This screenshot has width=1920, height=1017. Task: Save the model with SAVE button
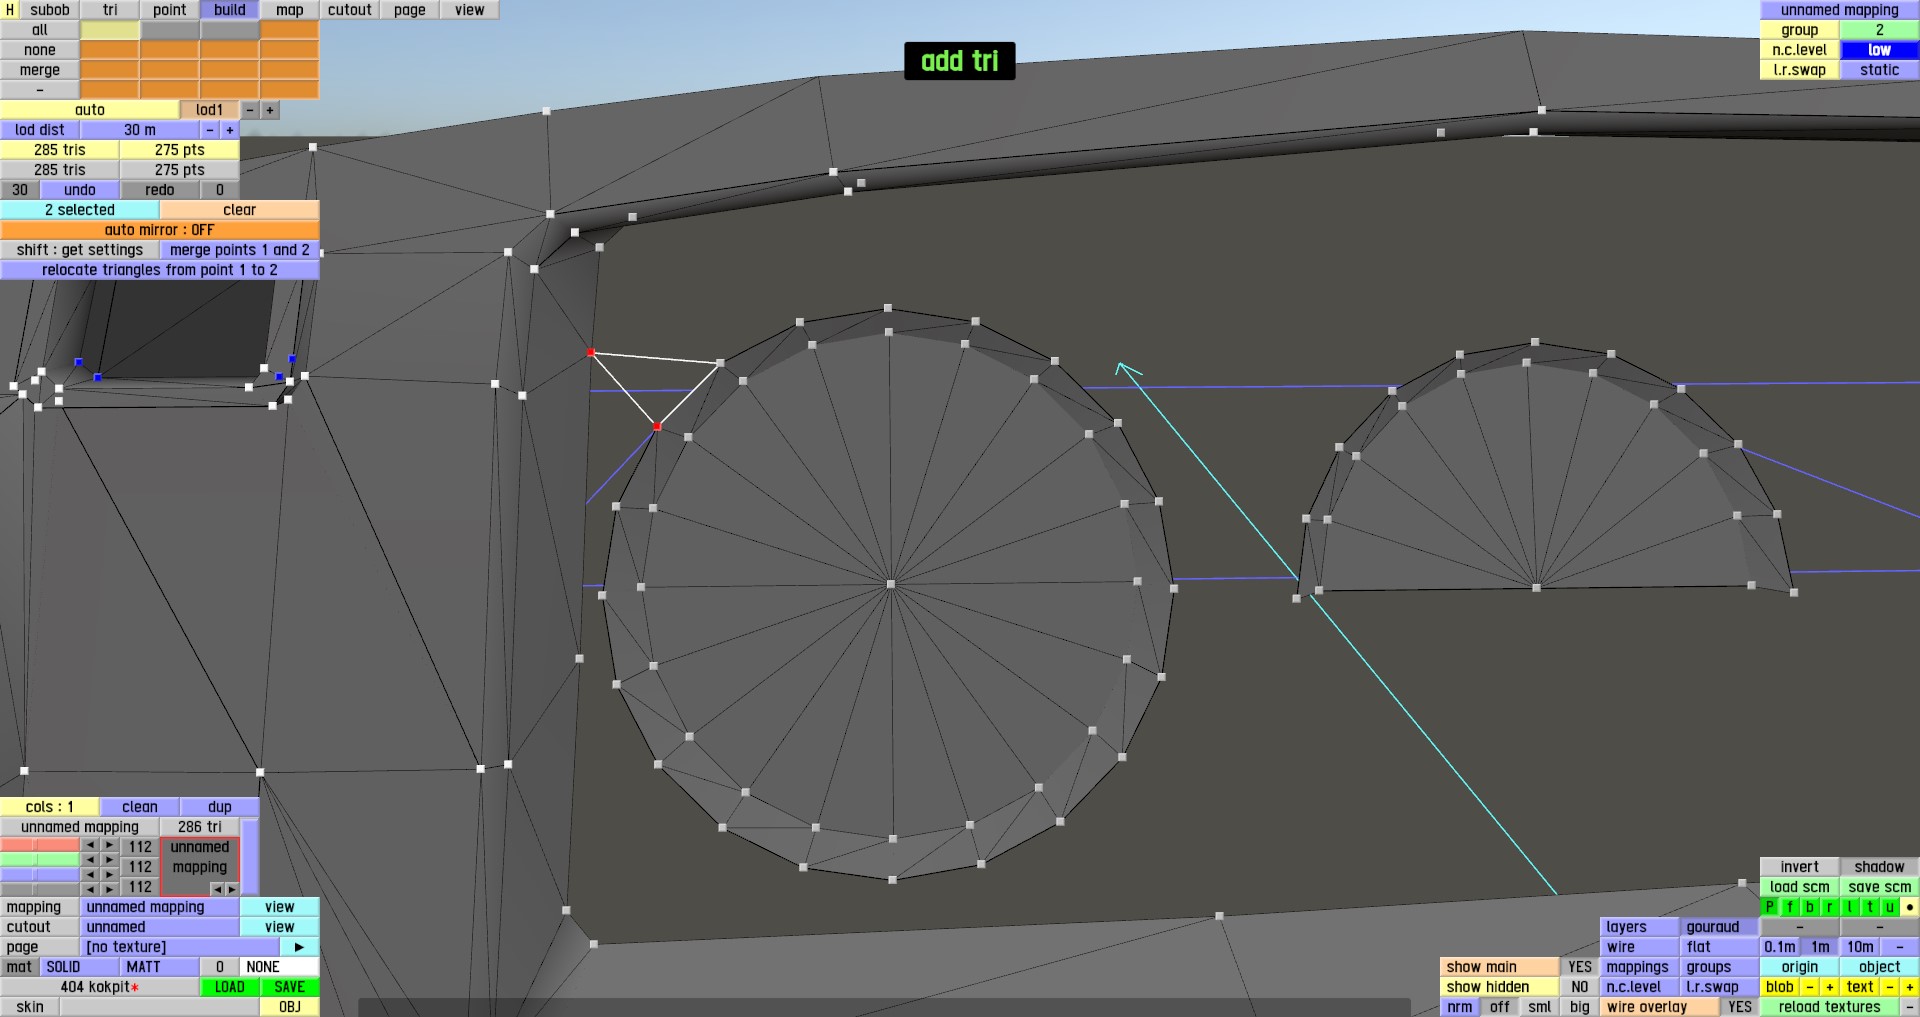290,987
